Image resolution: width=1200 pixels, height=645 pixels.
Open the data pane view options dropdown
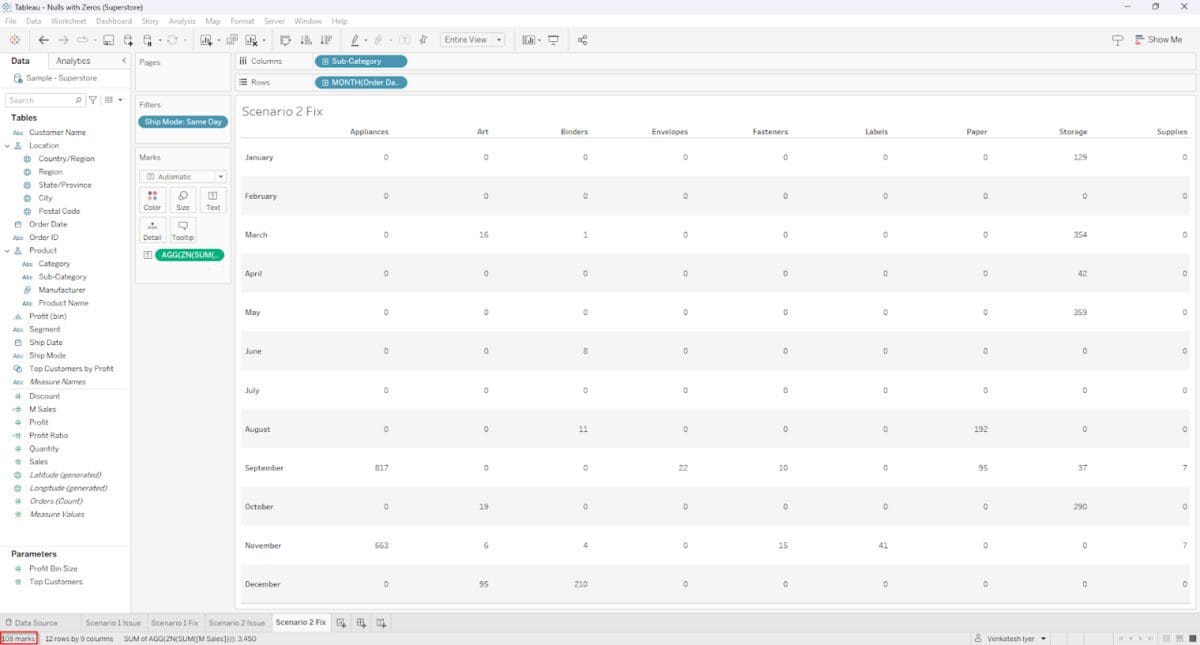pos(112,100)
